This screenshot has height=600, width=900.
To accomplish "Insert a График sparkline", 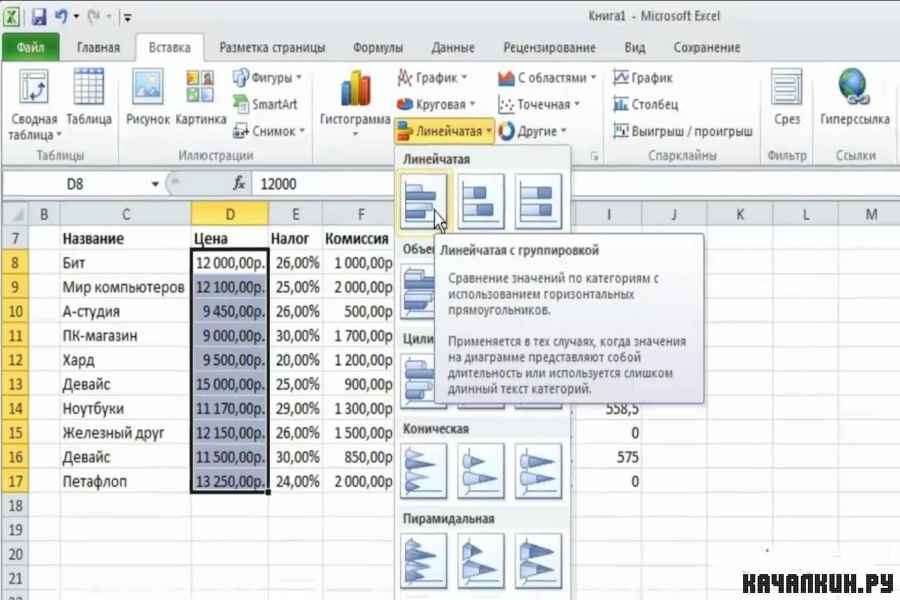I will tap(643, 78).
